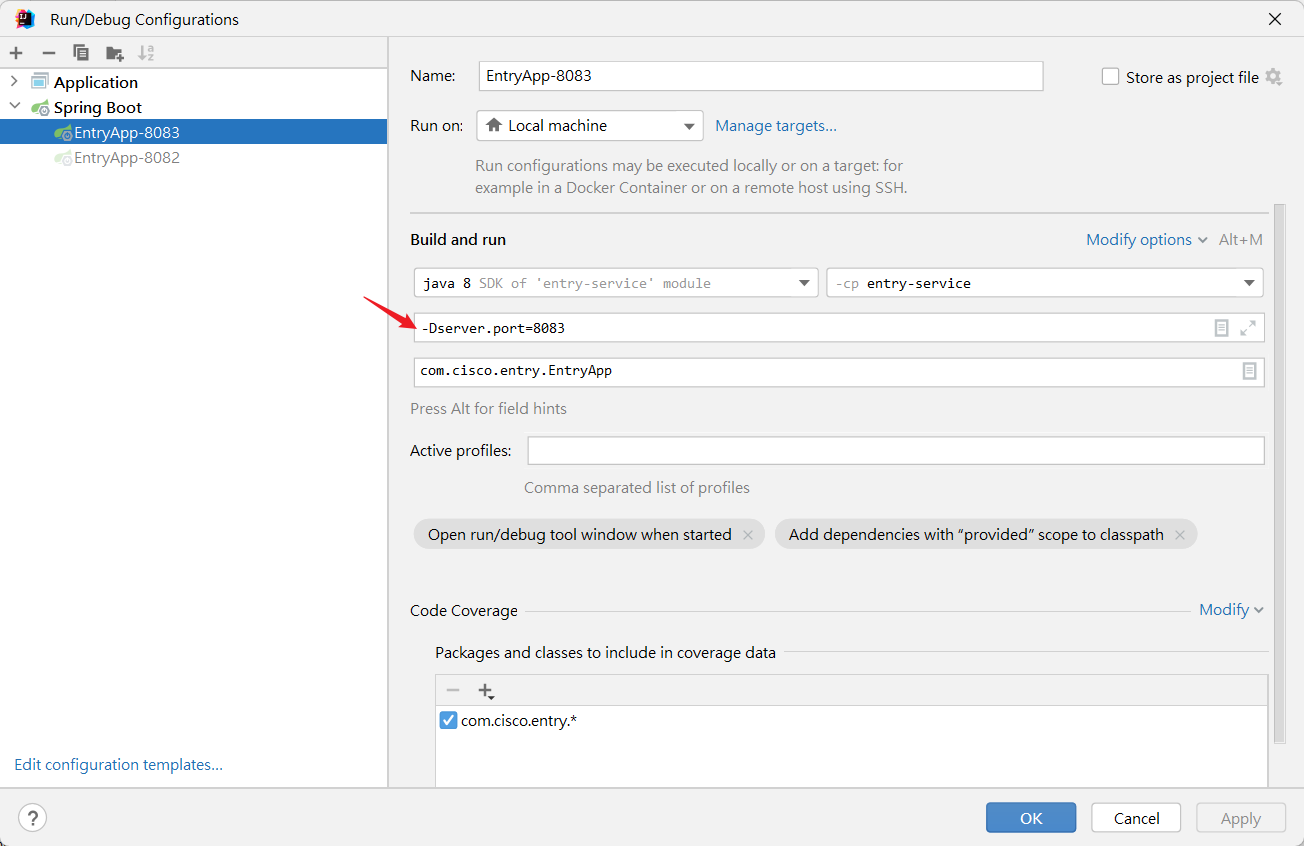Click the home icon in Run on dropdown
The width and height of the screenshot is (1304, 846).
coord(493,125)
